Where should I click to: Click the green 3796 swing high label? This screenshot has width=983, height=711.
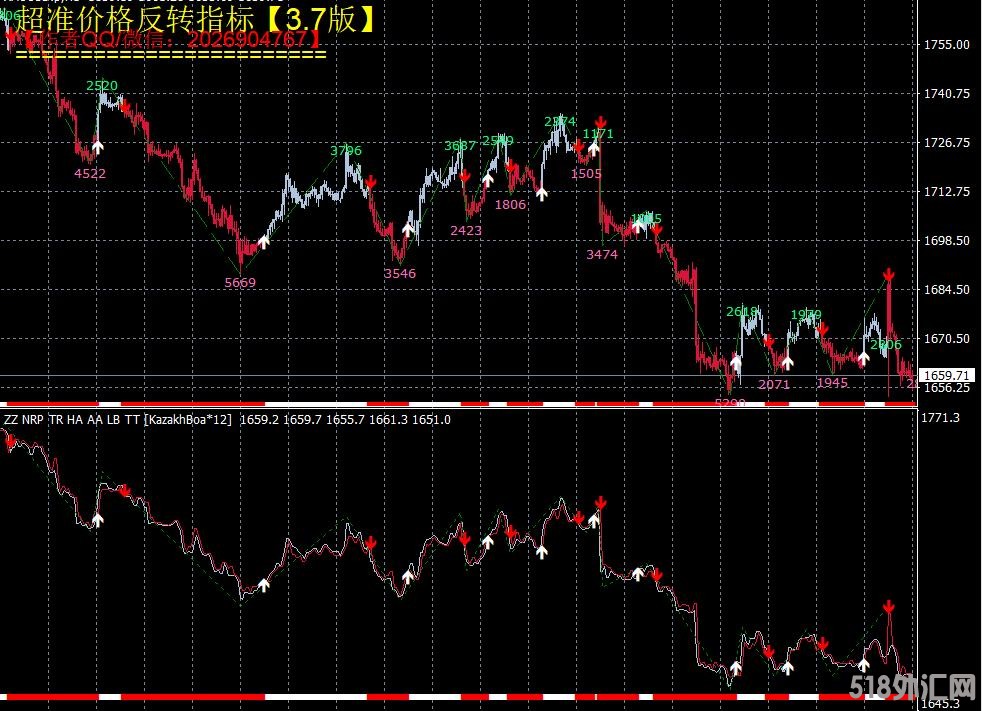346,151
